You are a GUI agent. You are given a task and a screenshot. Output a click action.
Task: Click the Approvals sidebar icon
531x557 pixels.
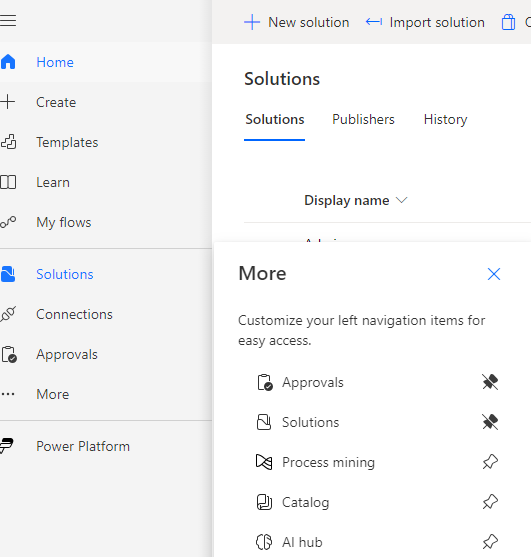point(9,354)
